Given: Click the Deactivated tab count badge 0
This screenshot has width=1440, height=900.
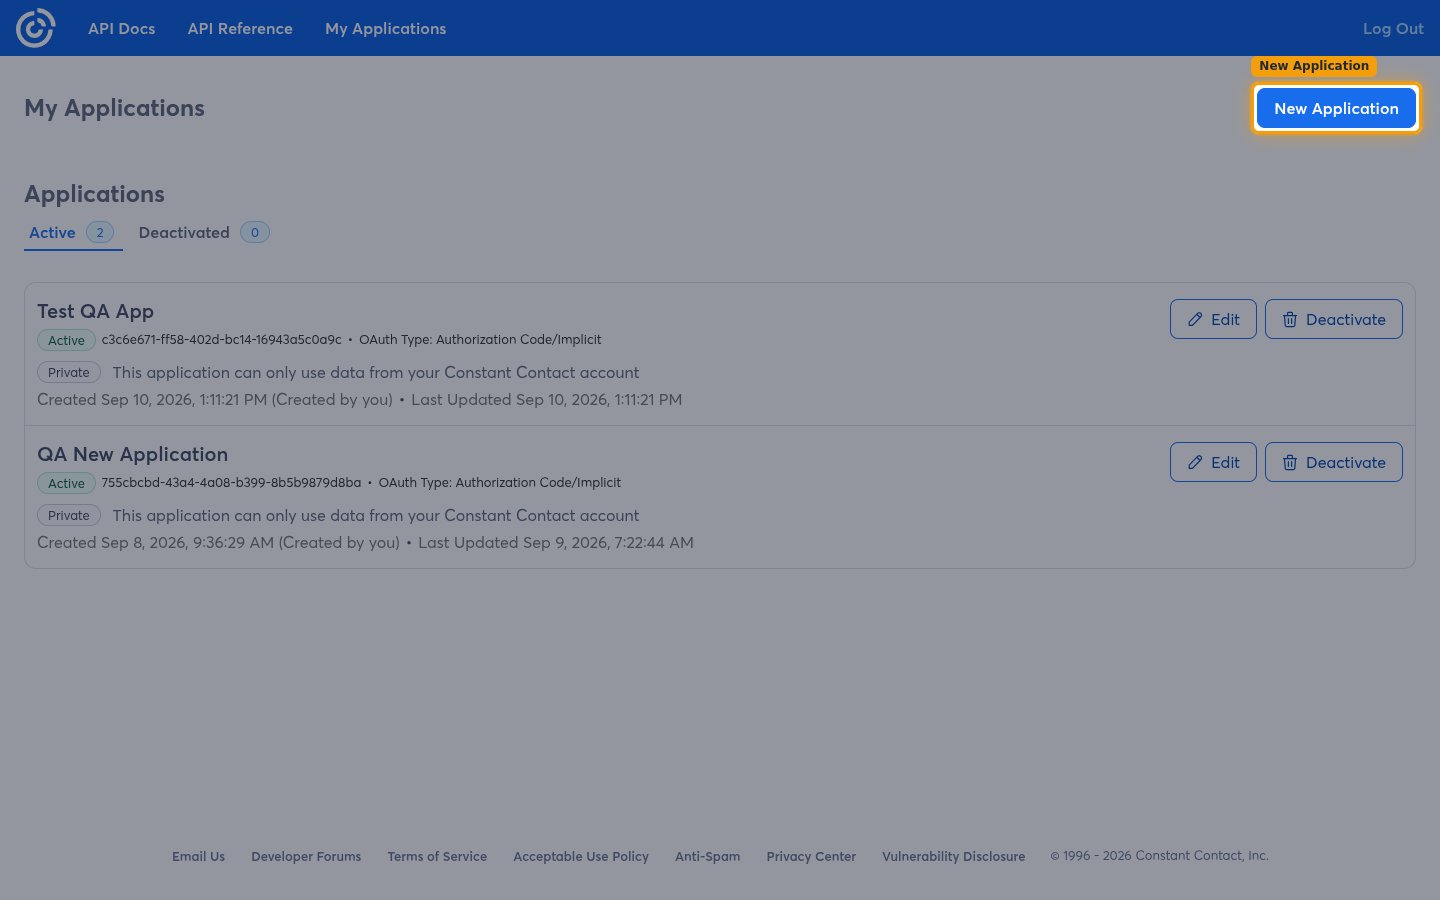Looking at the screenshot, I should 255,232.
